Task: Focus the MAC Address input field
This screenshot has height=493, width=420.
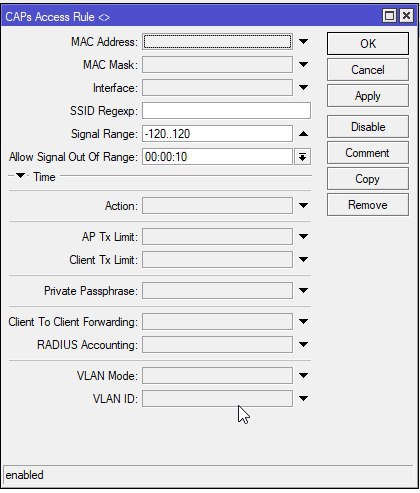Action: (217, 42)
